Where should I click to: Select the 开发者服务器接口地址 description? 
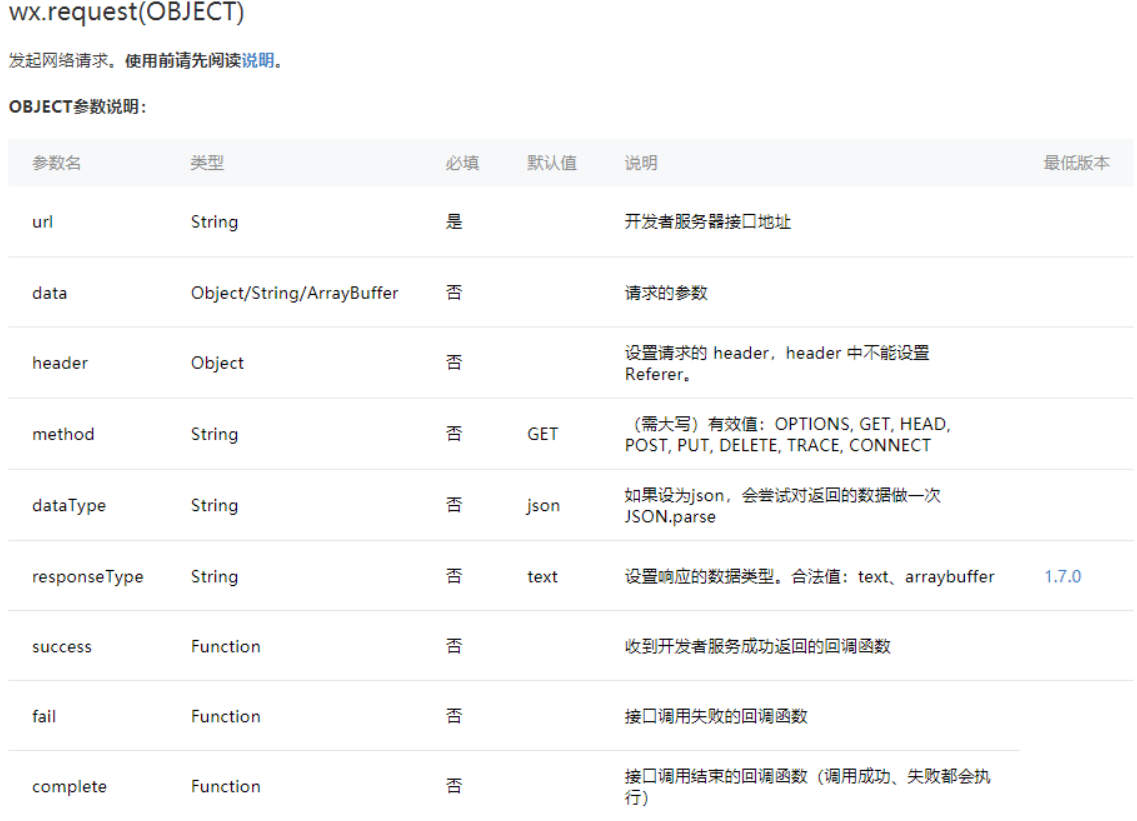point(708,222)
